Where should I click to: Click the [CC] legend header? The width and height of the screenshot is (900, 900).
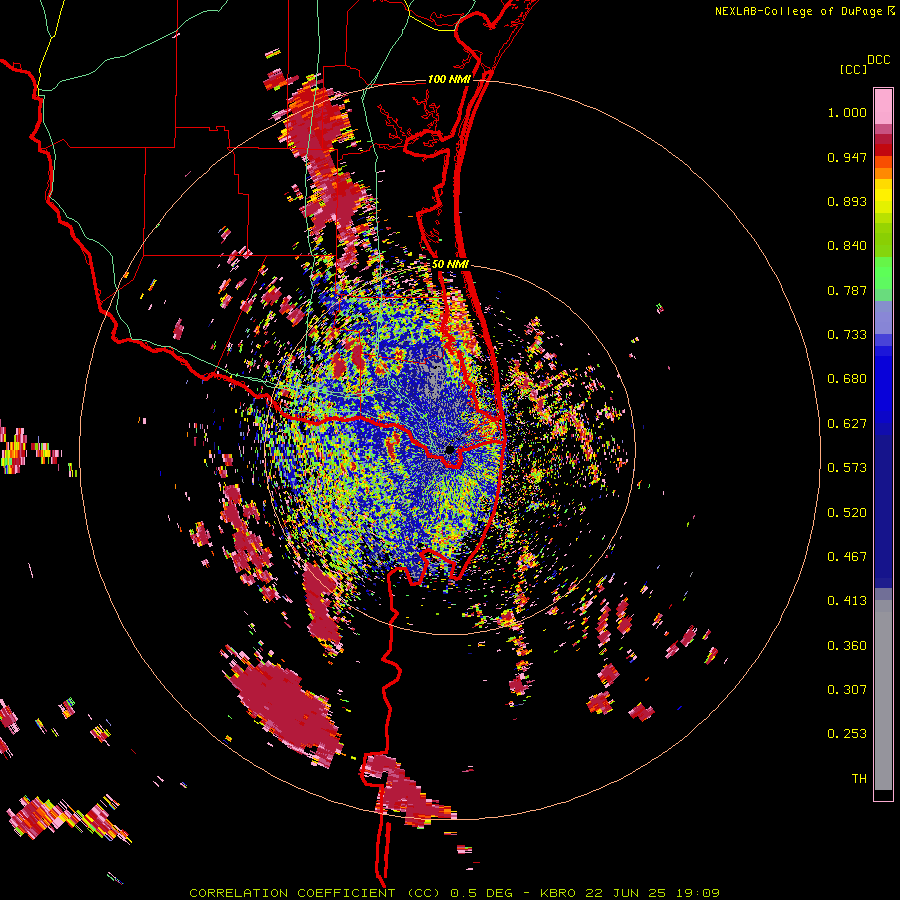click(853, 69)
